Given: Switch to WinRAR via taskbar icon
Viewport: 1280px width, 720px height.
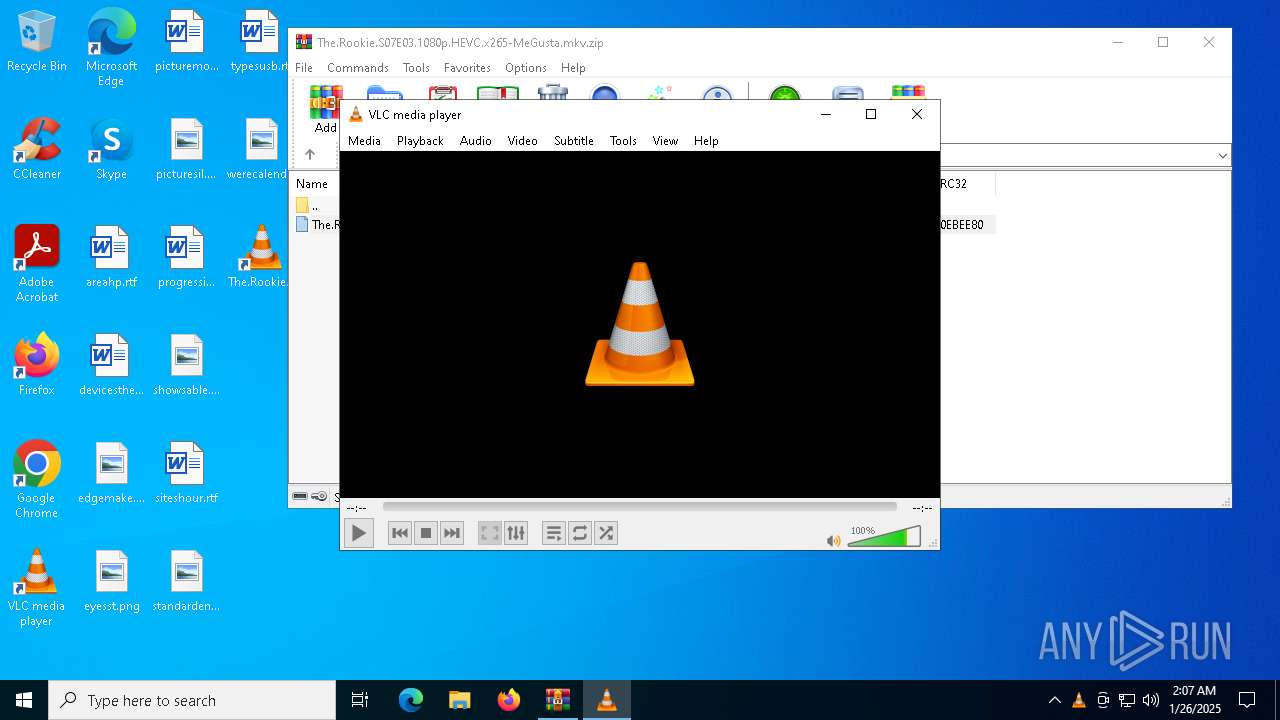Looking at the screenshot, I should coord(557,700).
